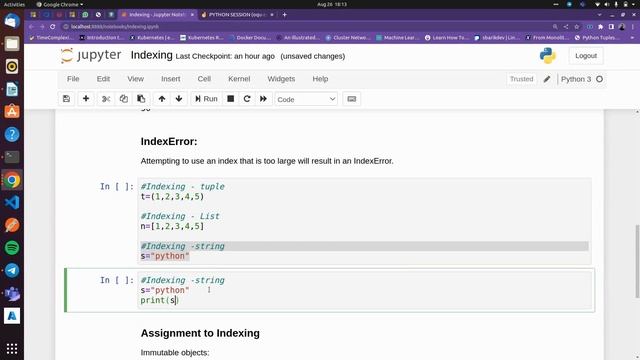This screenshot has width=640, height=360.
Task: Open the command palette keyboard icon
Action: (x=351, y=99)
